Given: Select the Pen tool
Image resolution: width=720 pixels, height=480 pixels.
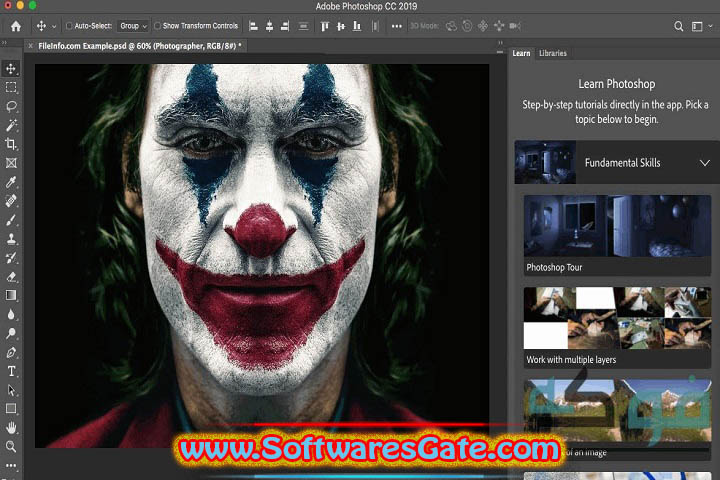Looking at the screenshot, I should coord(11,352).
